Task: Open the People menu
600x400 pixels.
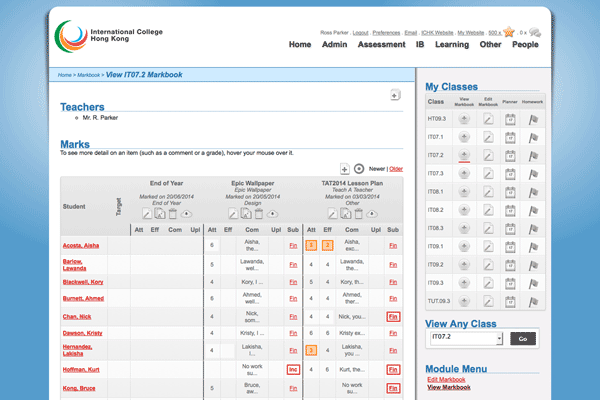Action: [525, 45]
